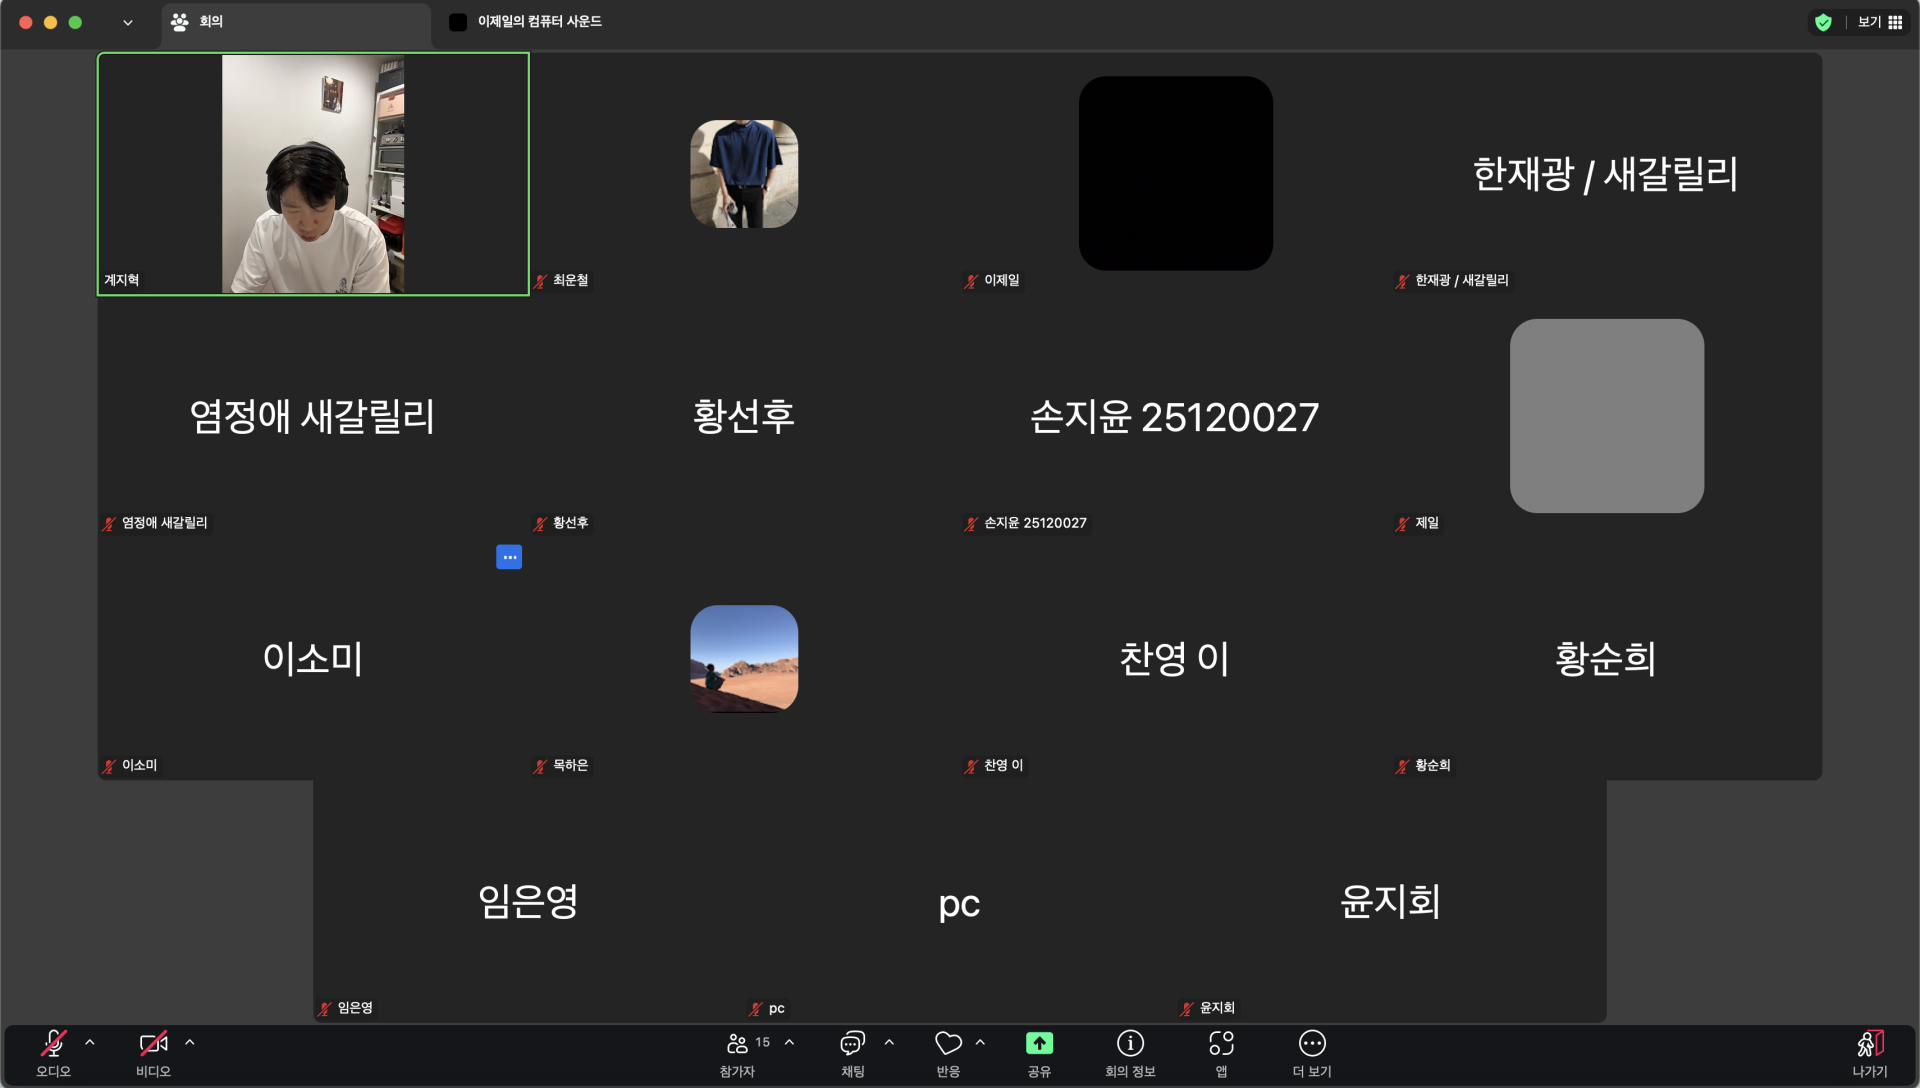This screenshot has height=1088, width=1920.
Task: Click muted mic icon beside pc label
Action: point(756,1009)
